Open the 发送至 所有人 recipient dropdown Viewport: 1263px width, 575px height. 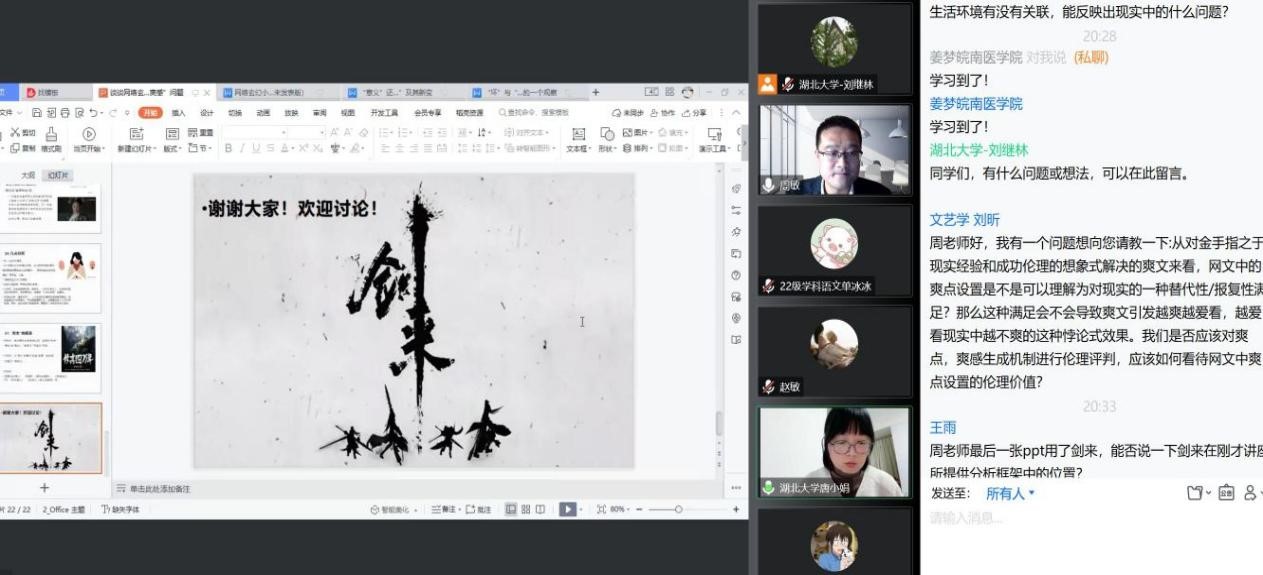pyautogui.click(x=1010, y=493)
